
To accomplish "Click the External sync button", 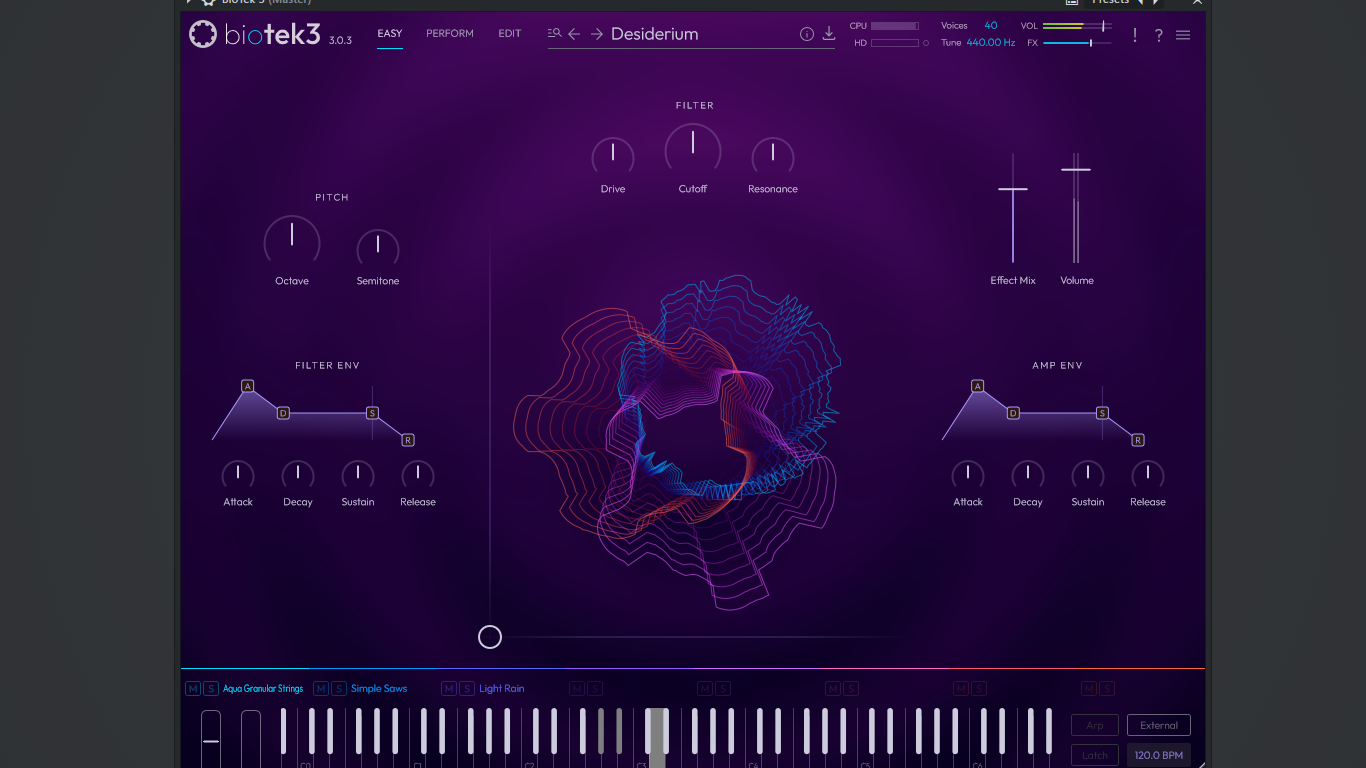I will (x=1159, y=726).
